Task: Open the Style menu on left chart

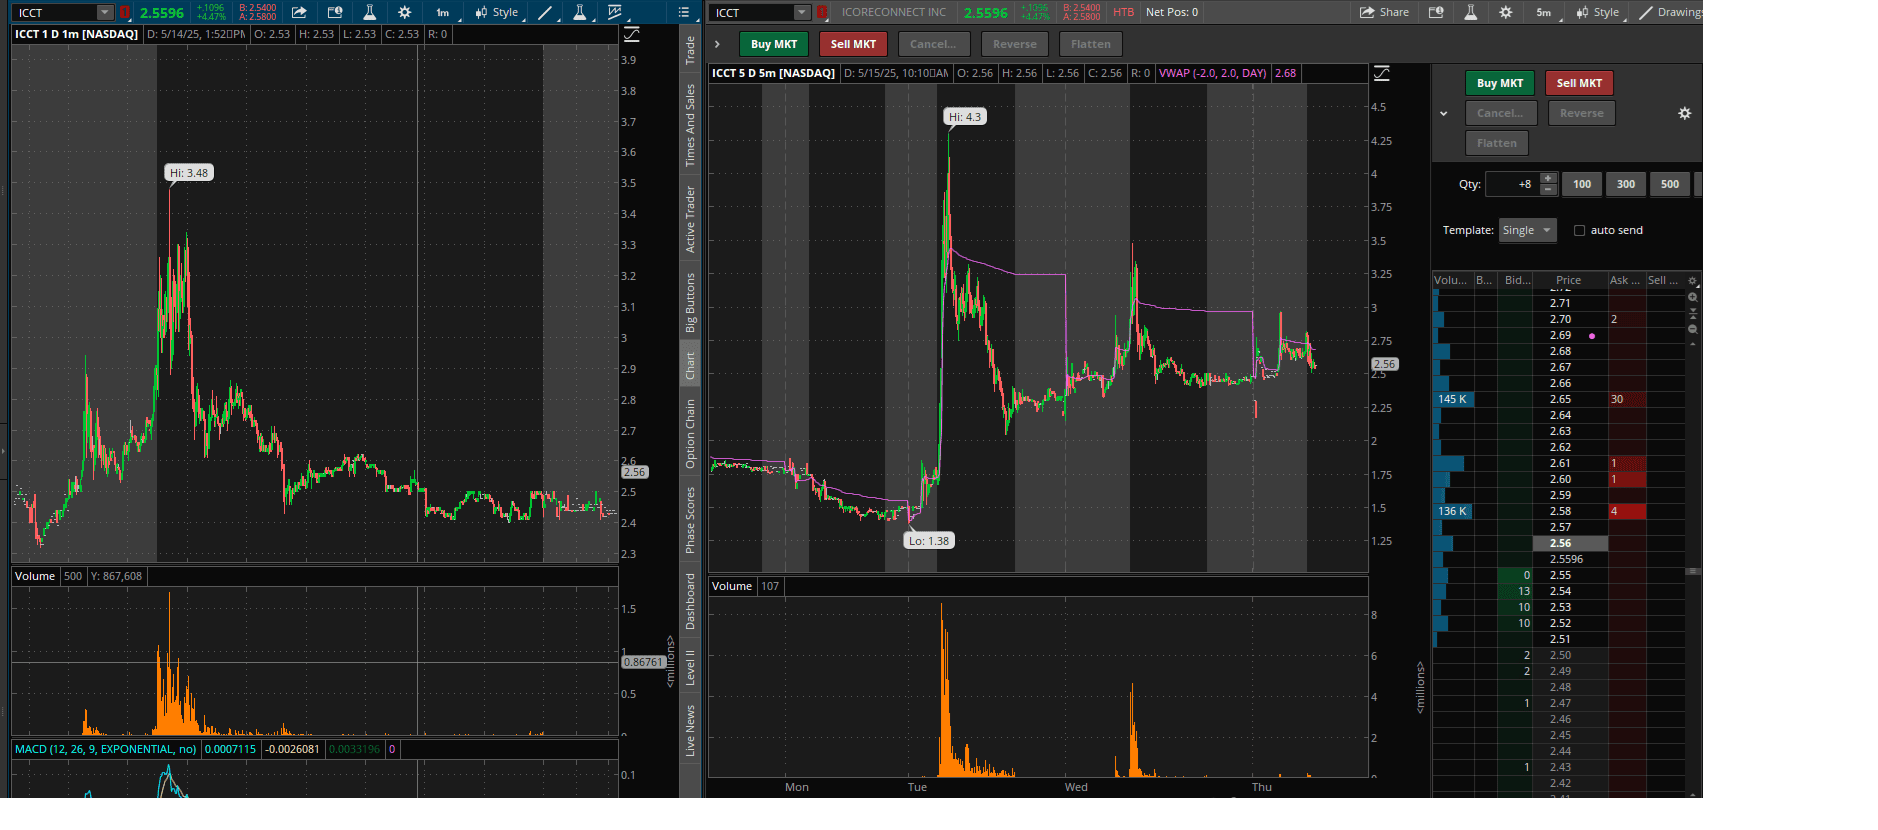Action: pyautogui.click(x=497, y=12)
